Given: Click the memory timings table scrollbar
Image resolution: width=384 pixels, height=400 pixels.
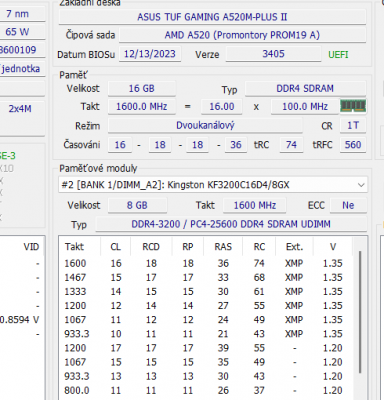Looking at the screenshot, I should point(360,312).
